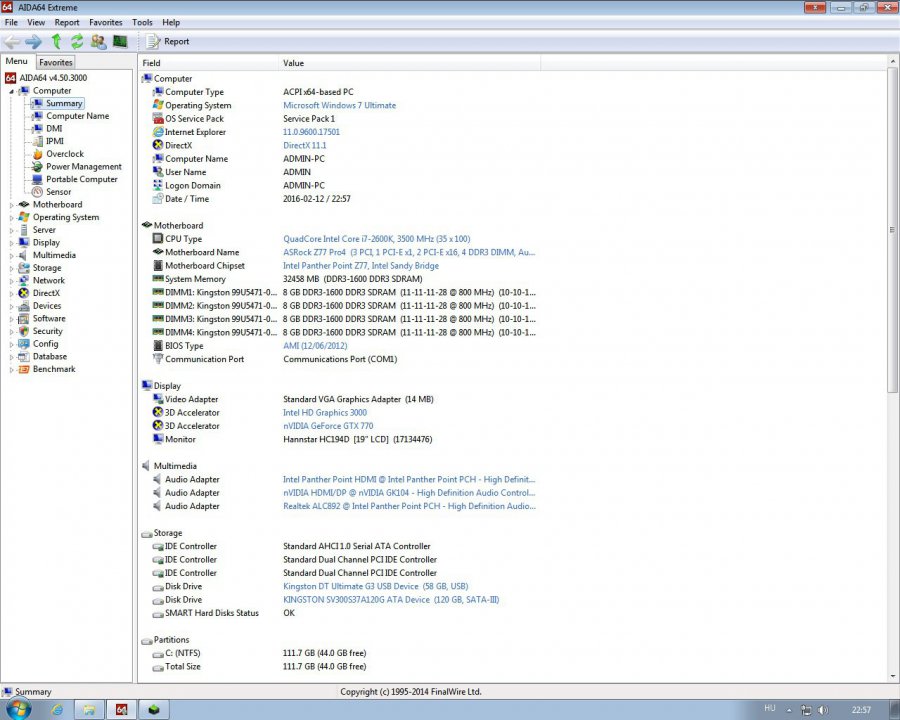Viewport: 900px width, 720px height.
Task: Expand the Operating System tree node
Action: coord(11,218)
